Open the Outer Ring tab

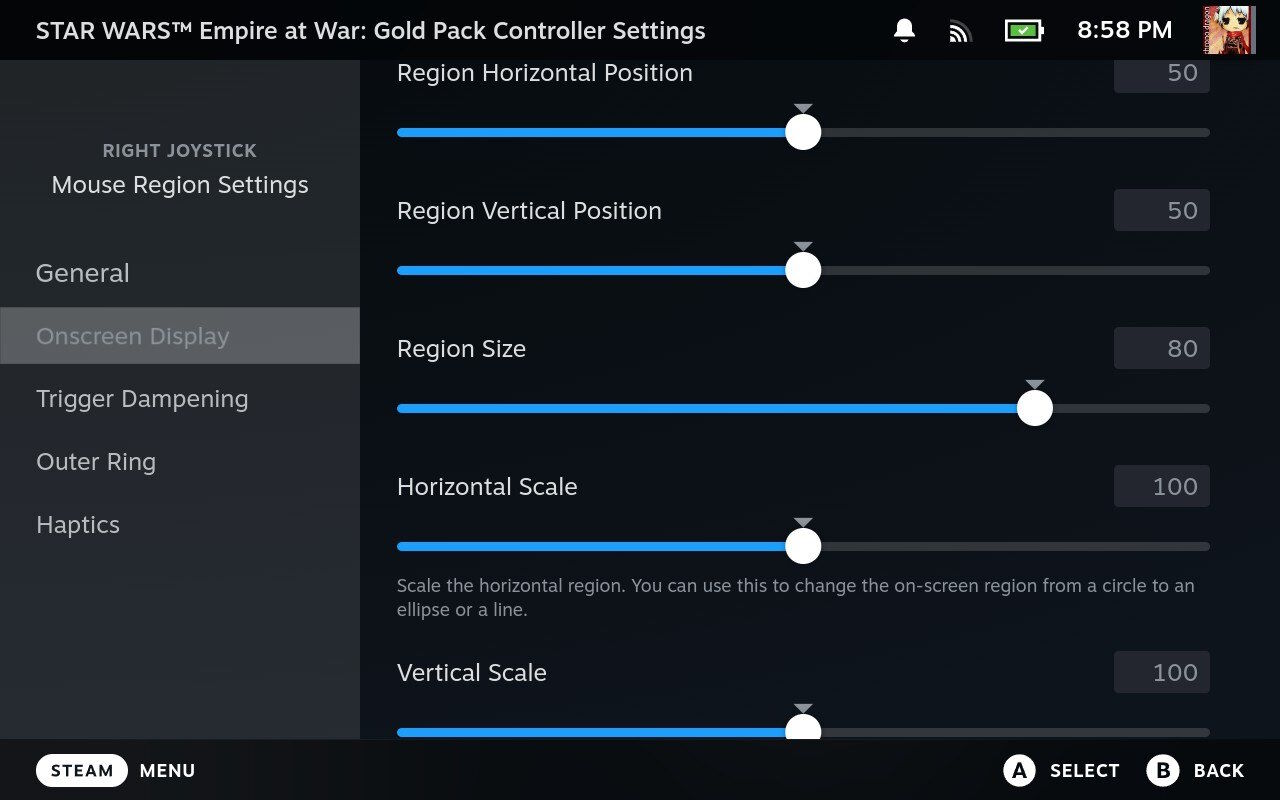pos(96,462)
